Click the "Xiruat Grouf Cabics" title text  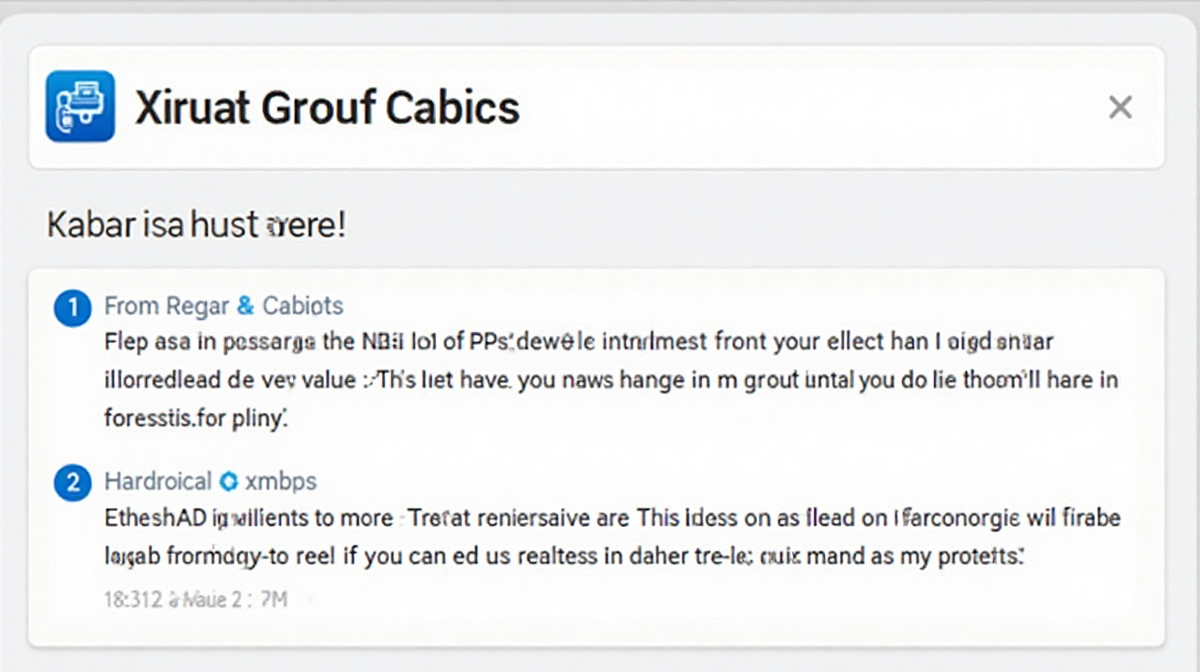coord(327,107)
